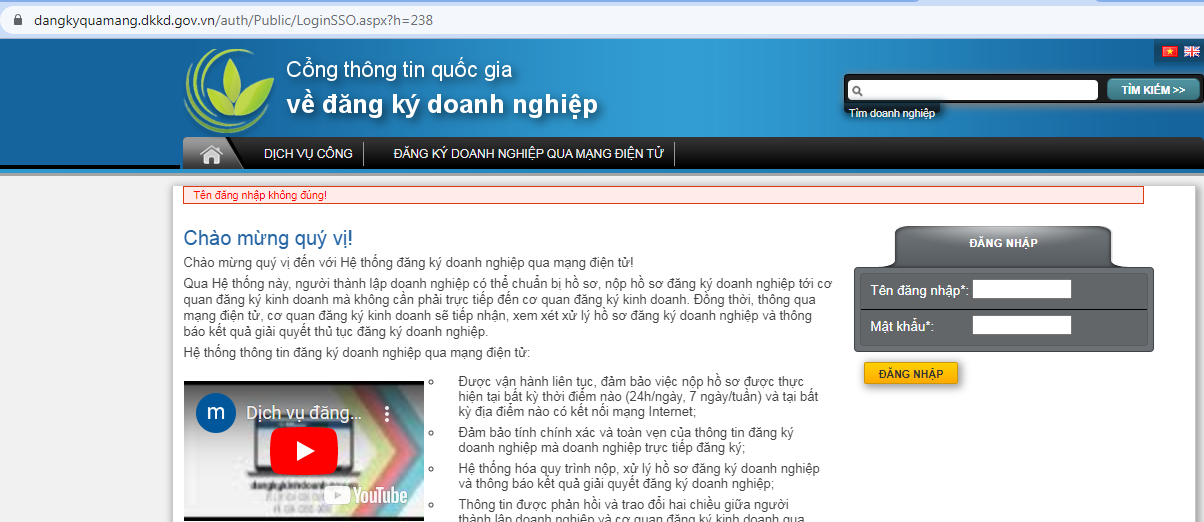This screenshot has width=1204, height=522.
Task: Click the magnifier icon in search box
Action: tap(857, 90)
